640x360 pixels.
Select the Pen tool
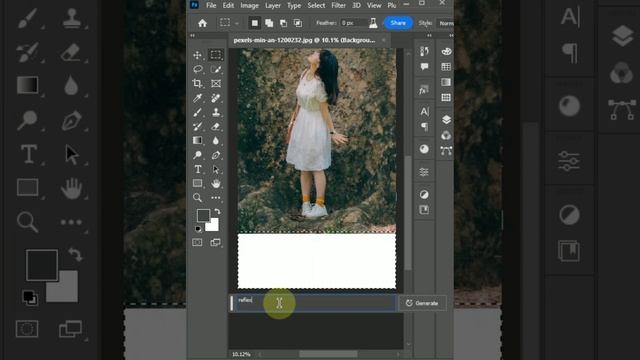click(216, 155)
